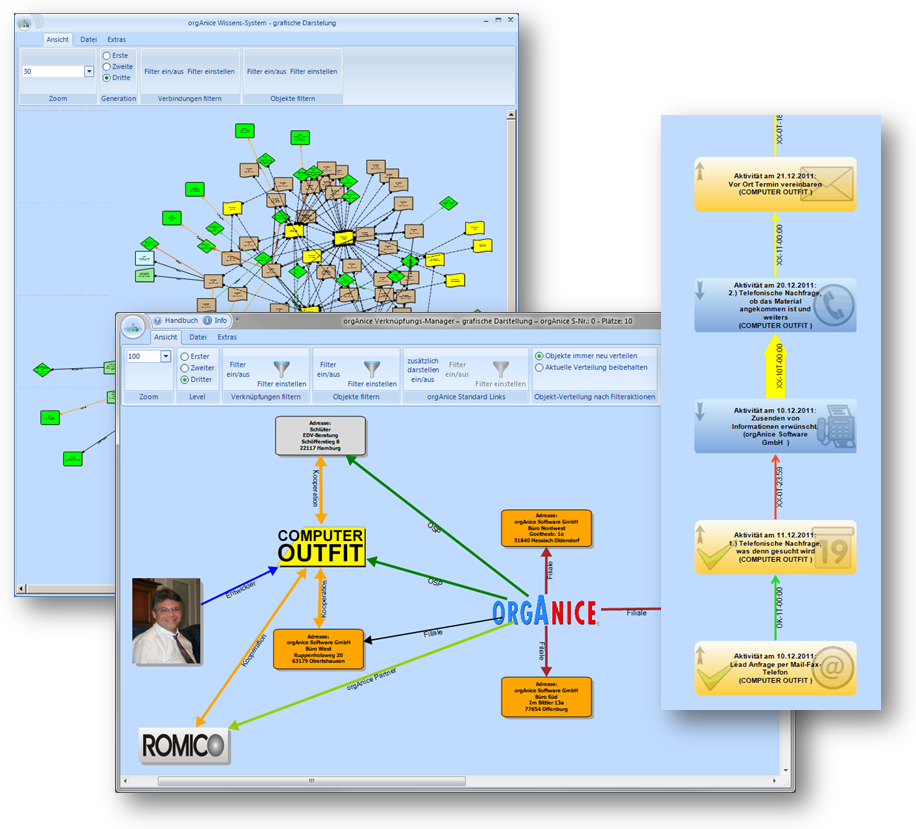Click scroll-left arrow in Wissens-System window
Screen dimensions: 916x829
(22, 588)
